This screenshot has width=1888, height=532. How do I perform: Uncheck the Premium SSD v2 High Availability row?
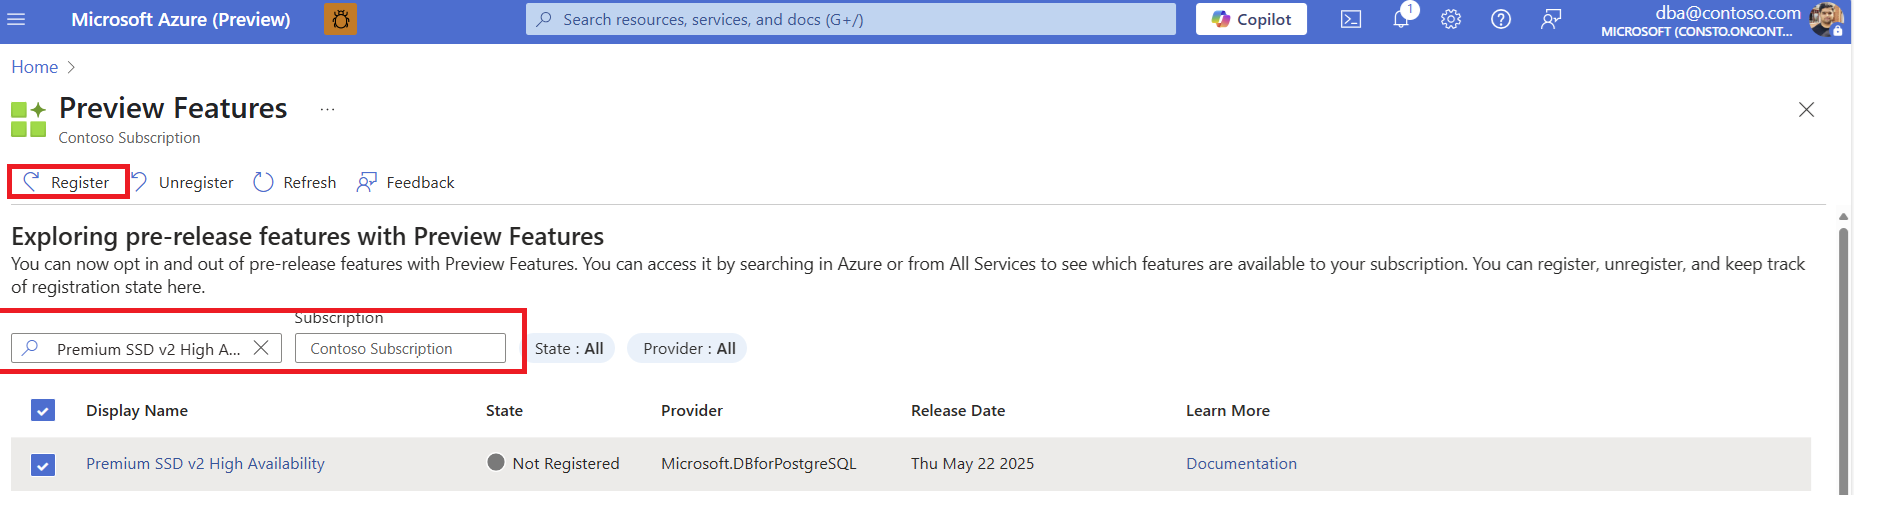coord(43,464)
